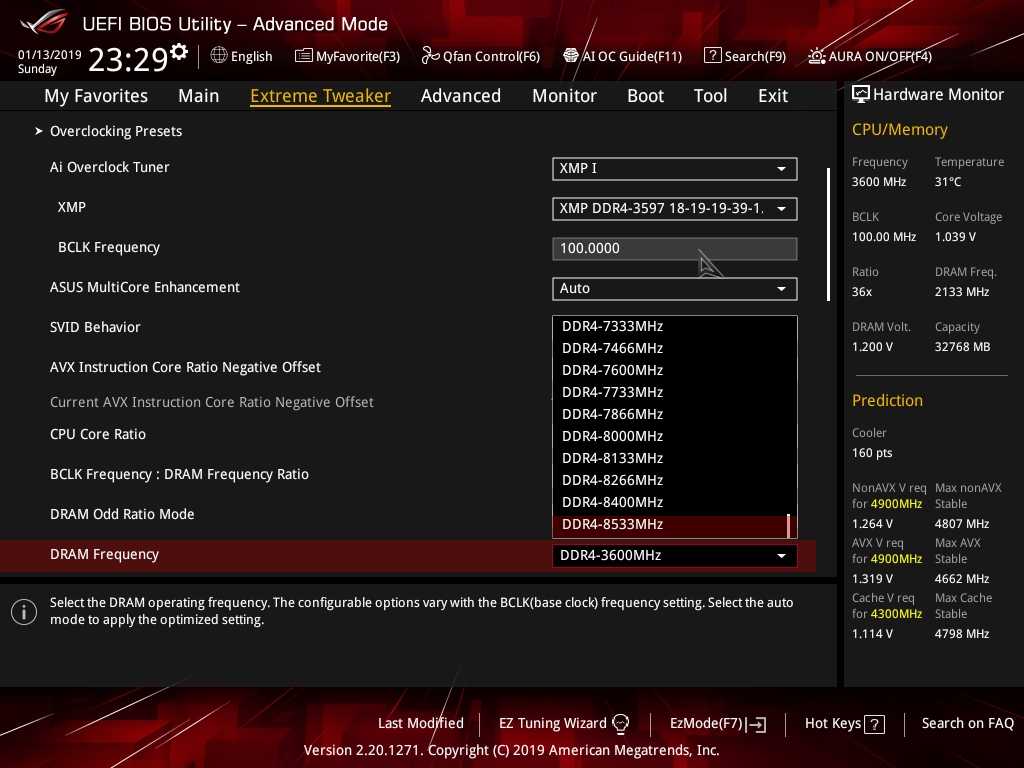The height and width of the screenshot is (768, 1024).
Task: Open the XMP profile dropdown
Action: (674, 208)
